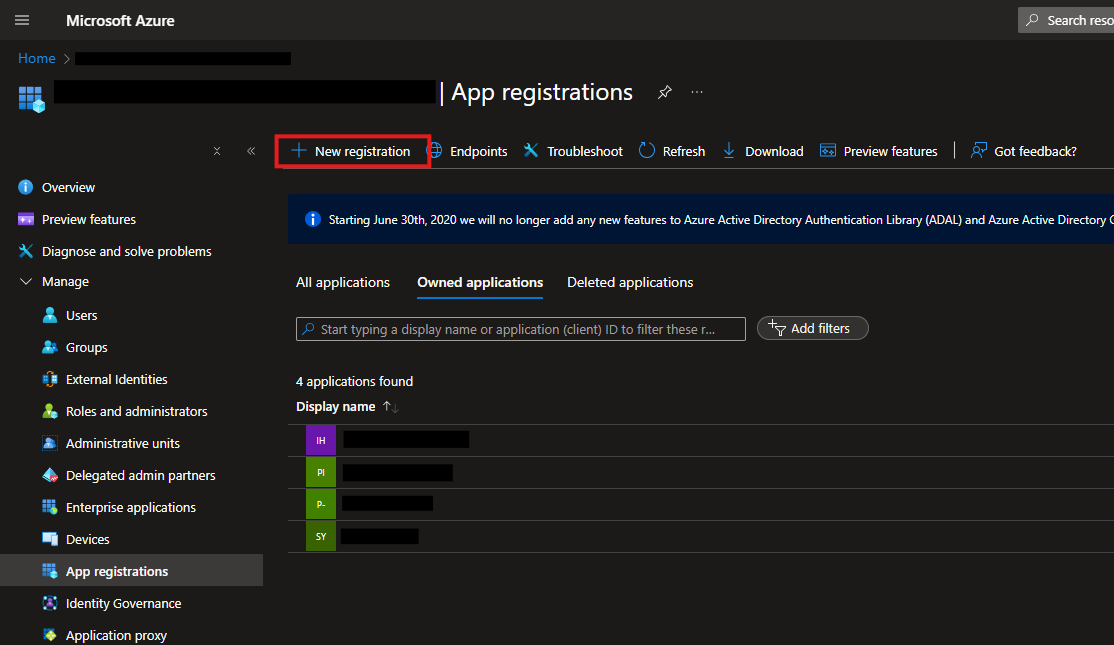Click sidebar App registrations icon

click(50, 570)
